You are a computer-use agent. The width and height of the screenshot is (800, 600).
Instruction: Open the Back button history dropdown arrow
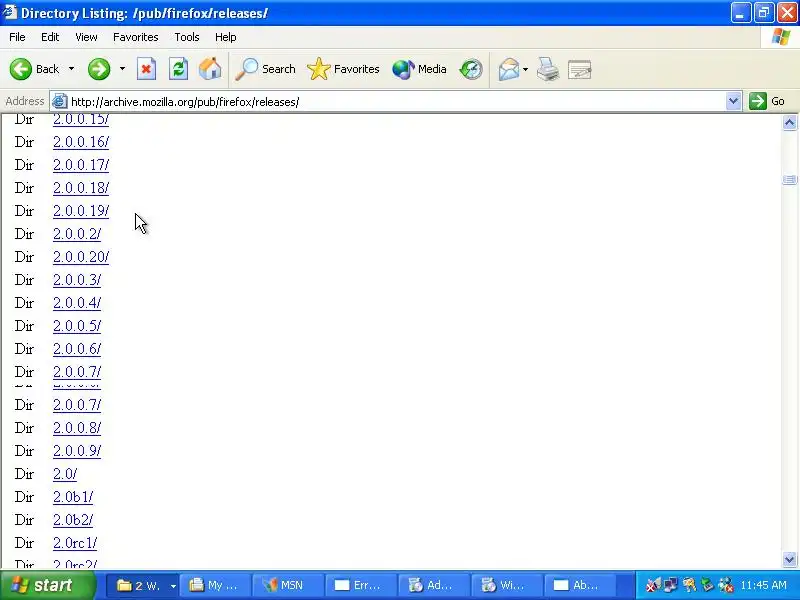click(71, 69)
